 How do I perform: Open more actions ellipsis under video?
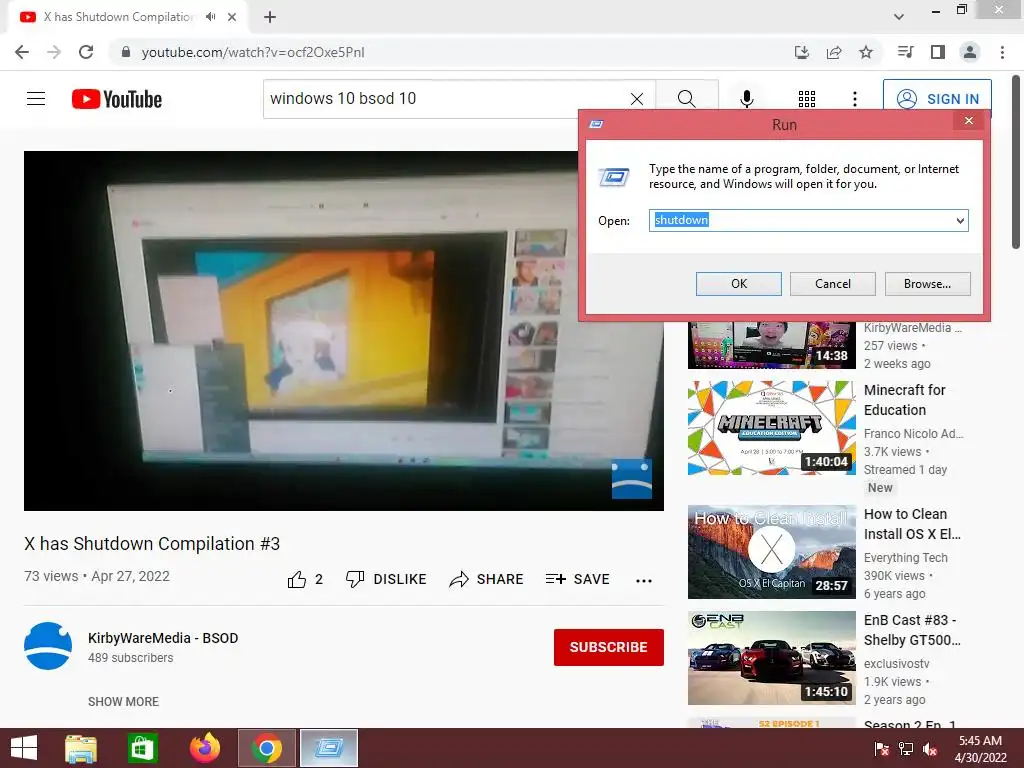click(x=644, y=581)
